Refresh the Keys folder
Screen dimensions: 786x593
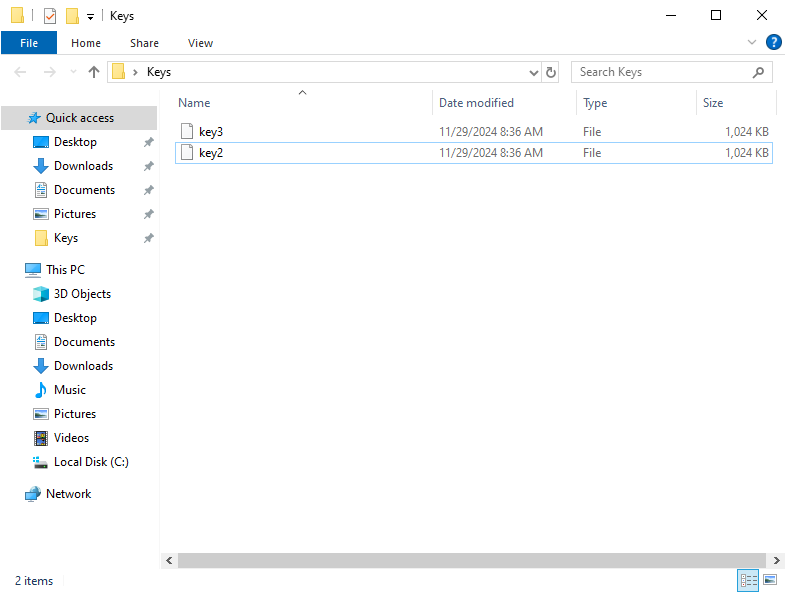click(551, 73)
